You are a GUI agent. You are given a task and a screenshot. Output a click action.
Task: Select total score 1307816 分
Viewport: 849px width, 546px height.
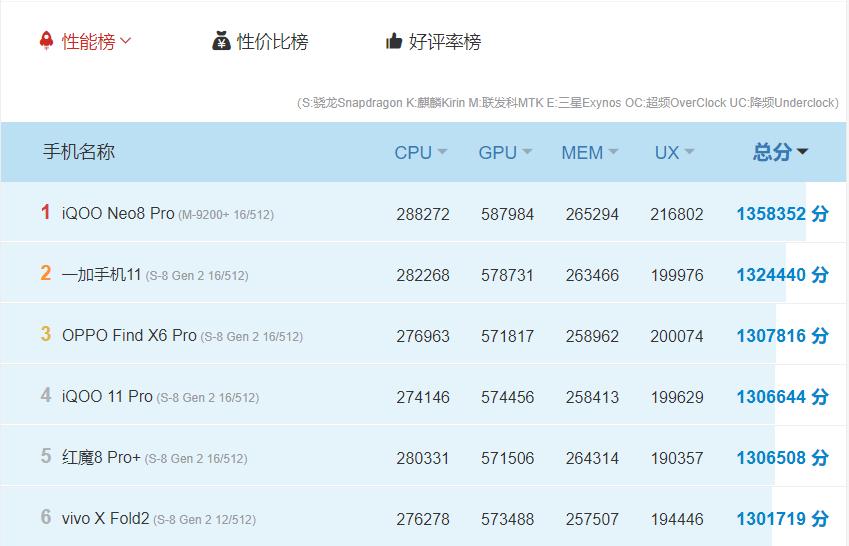pos(782,336)
